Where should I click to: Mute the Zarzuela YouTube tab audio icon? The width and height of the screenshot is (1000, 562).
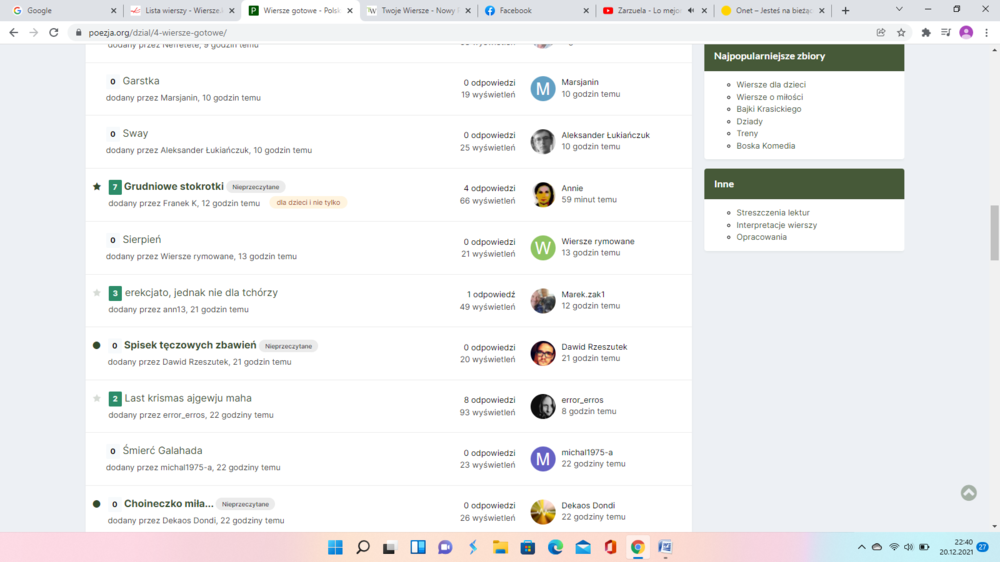(x=691, y=11)
